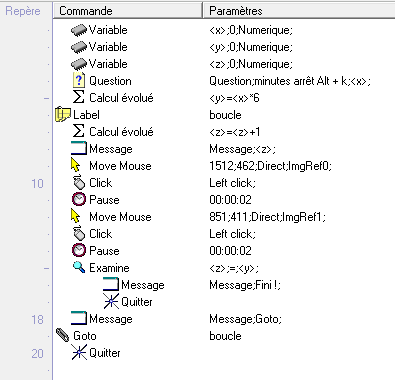The height and width of the screenshot is (380, 395).
Task: Select Examine parameter <z>;=;<y>;
Action: (234, 268)
